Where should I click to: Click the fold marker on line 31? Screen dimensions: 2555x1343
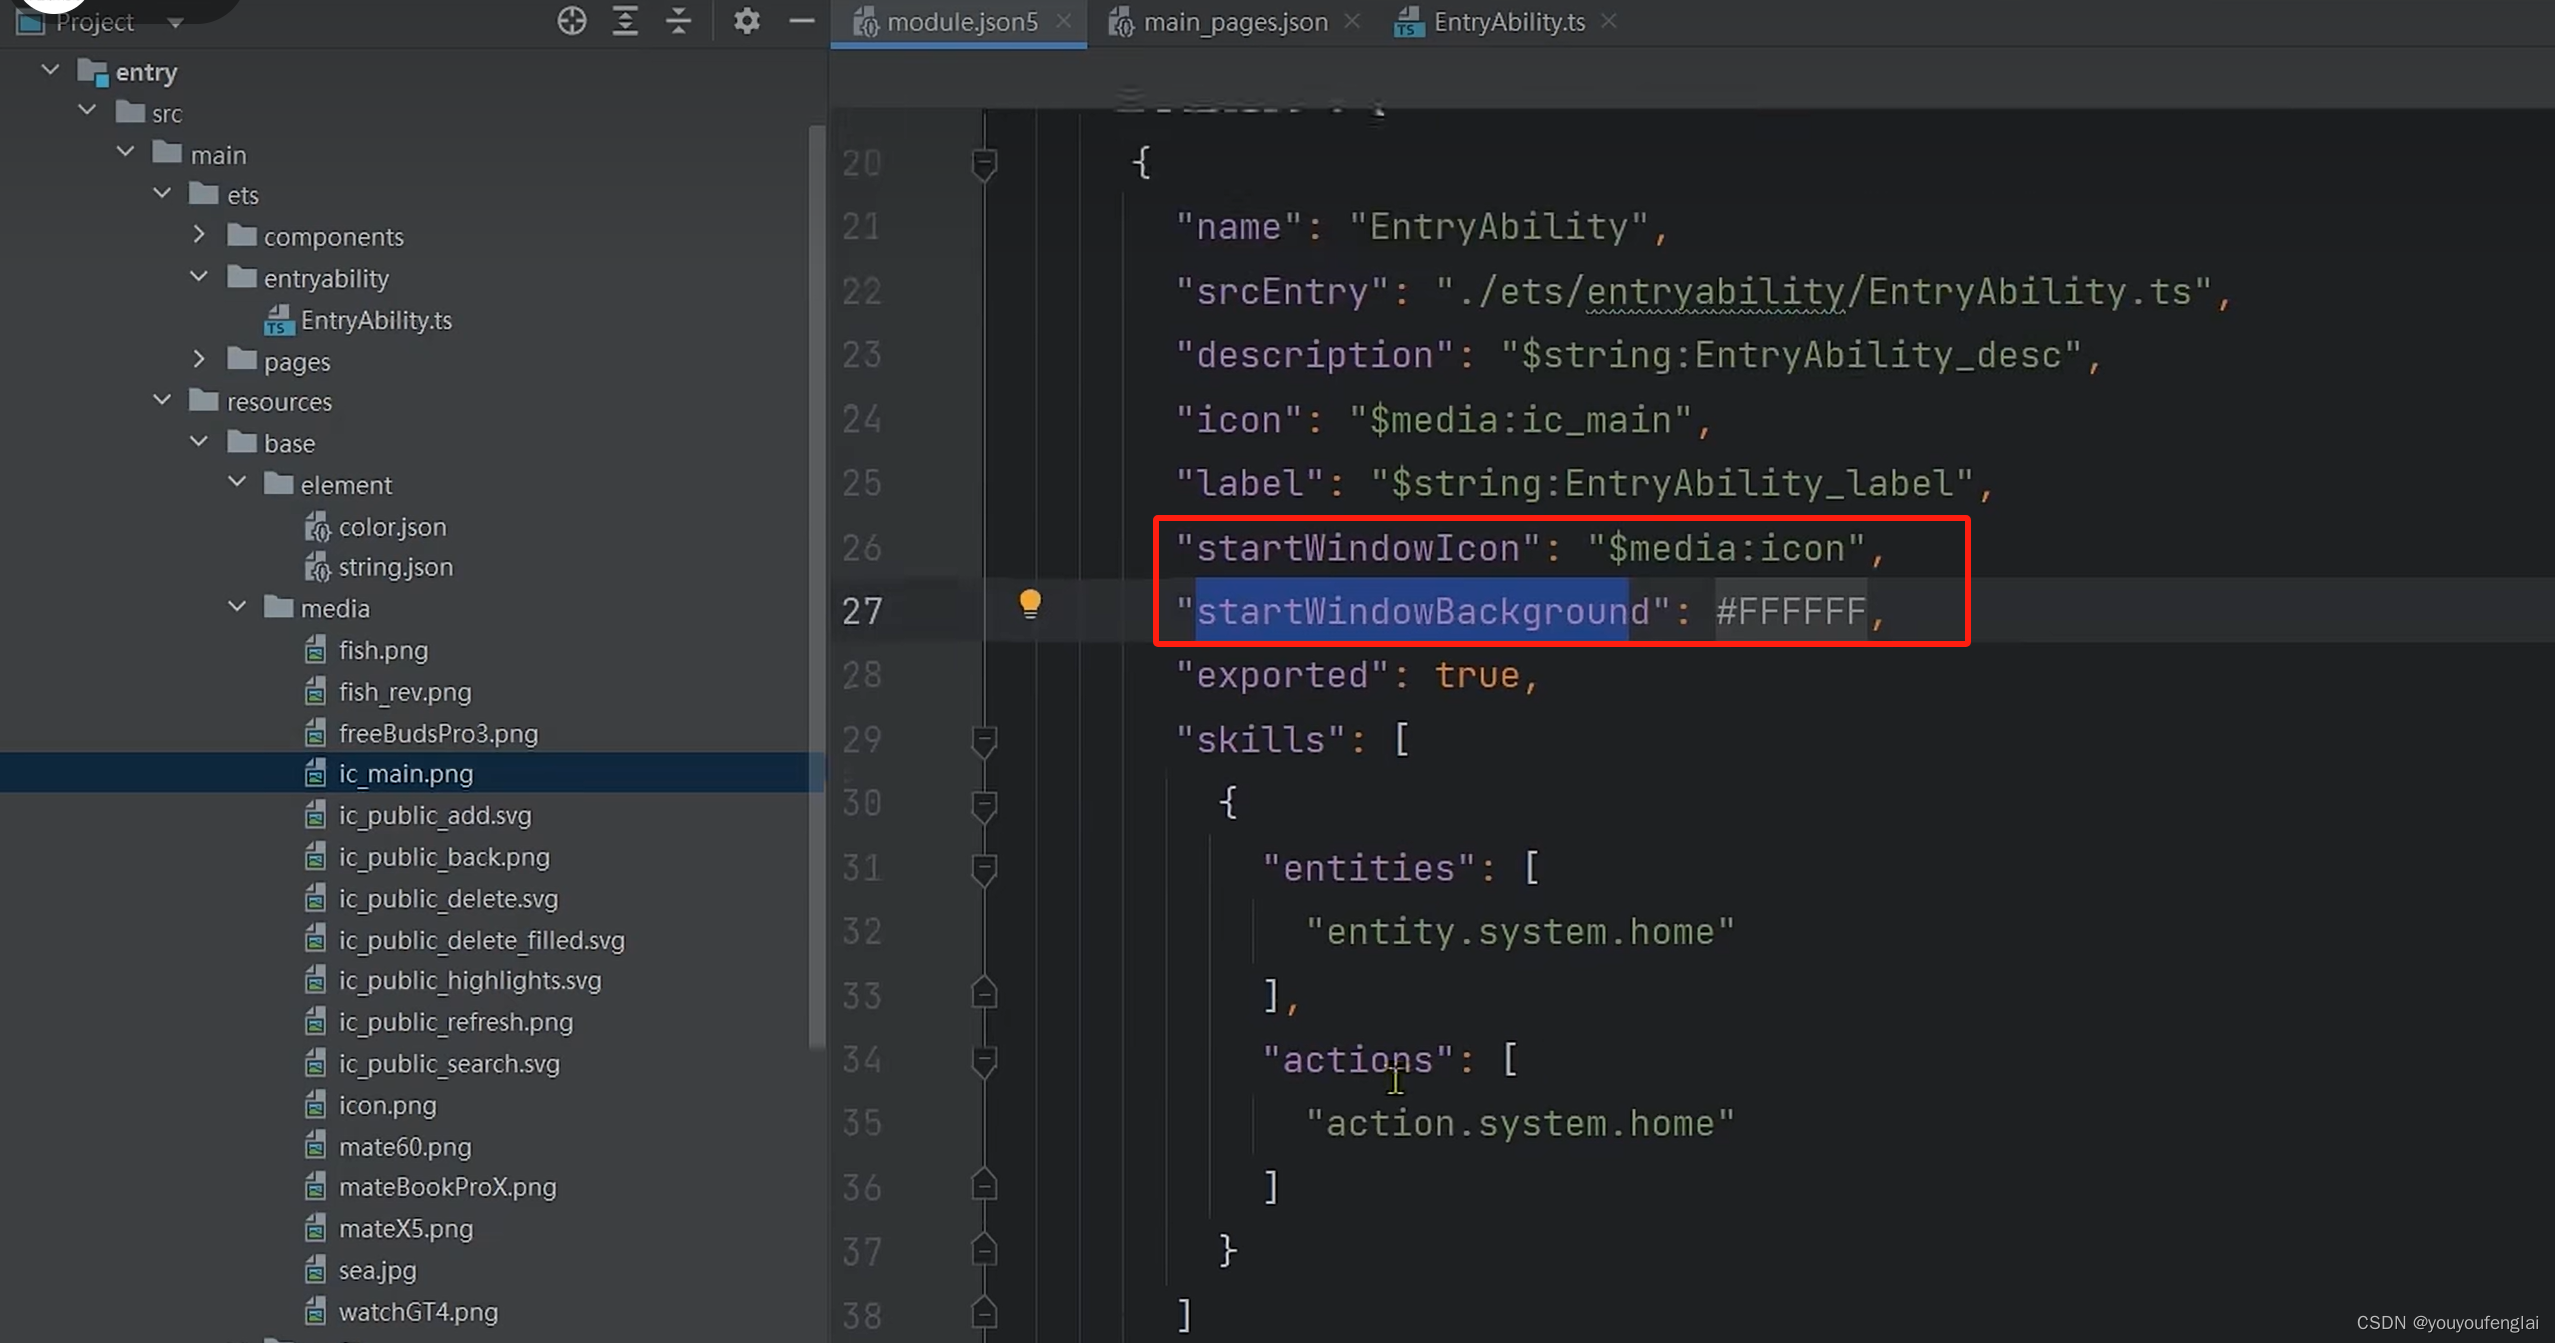coord(984,868)
